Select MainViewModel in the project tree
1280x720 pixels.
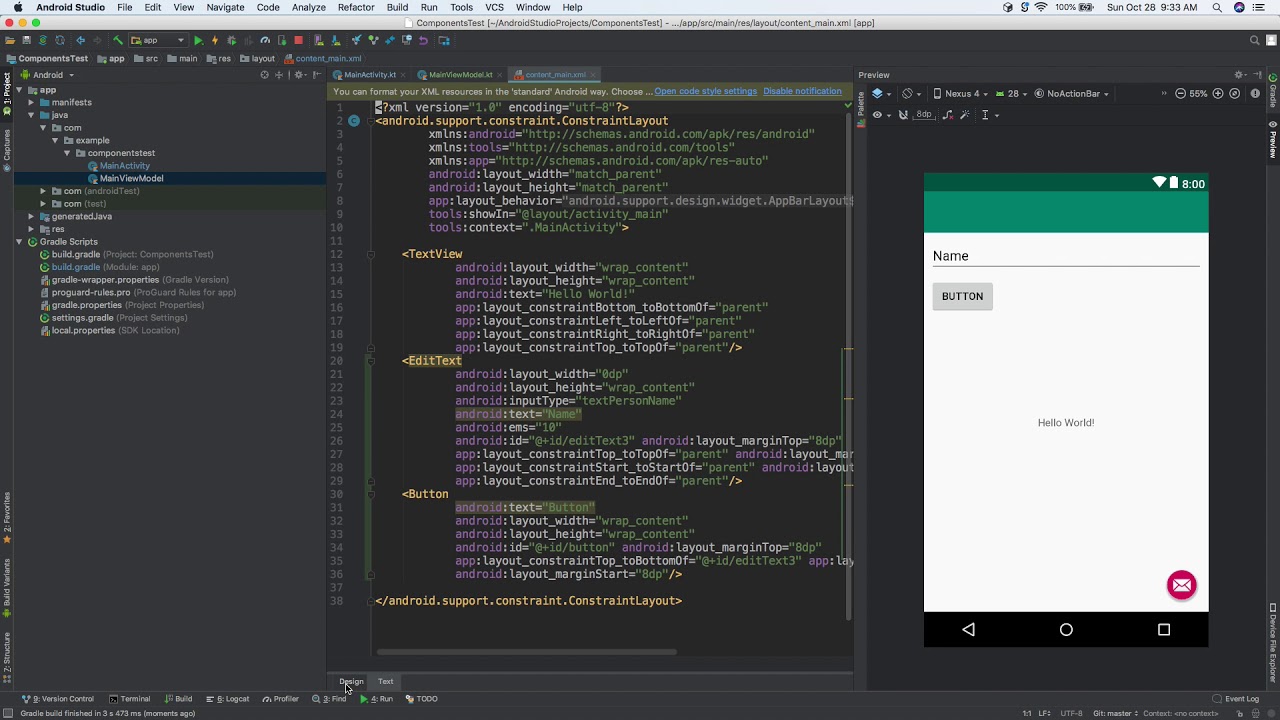(131, 178)
